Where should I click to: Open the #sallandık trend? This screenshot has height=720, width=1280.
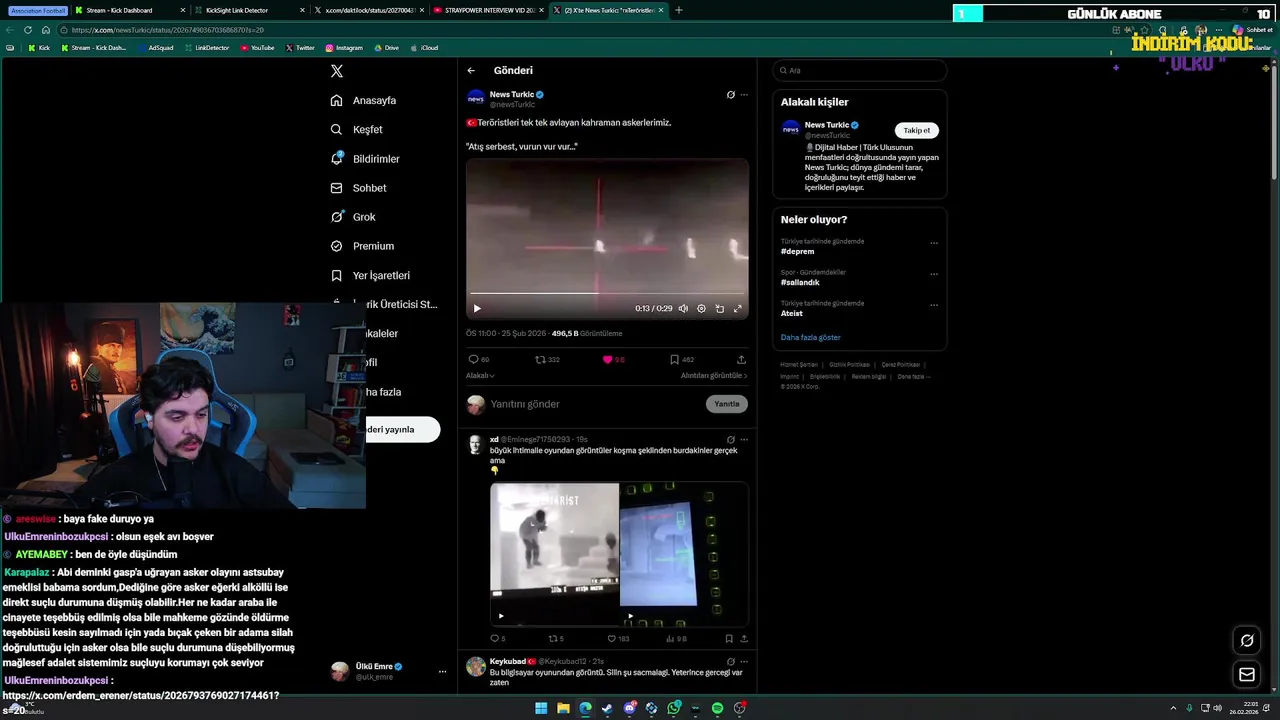coord(800,282)
